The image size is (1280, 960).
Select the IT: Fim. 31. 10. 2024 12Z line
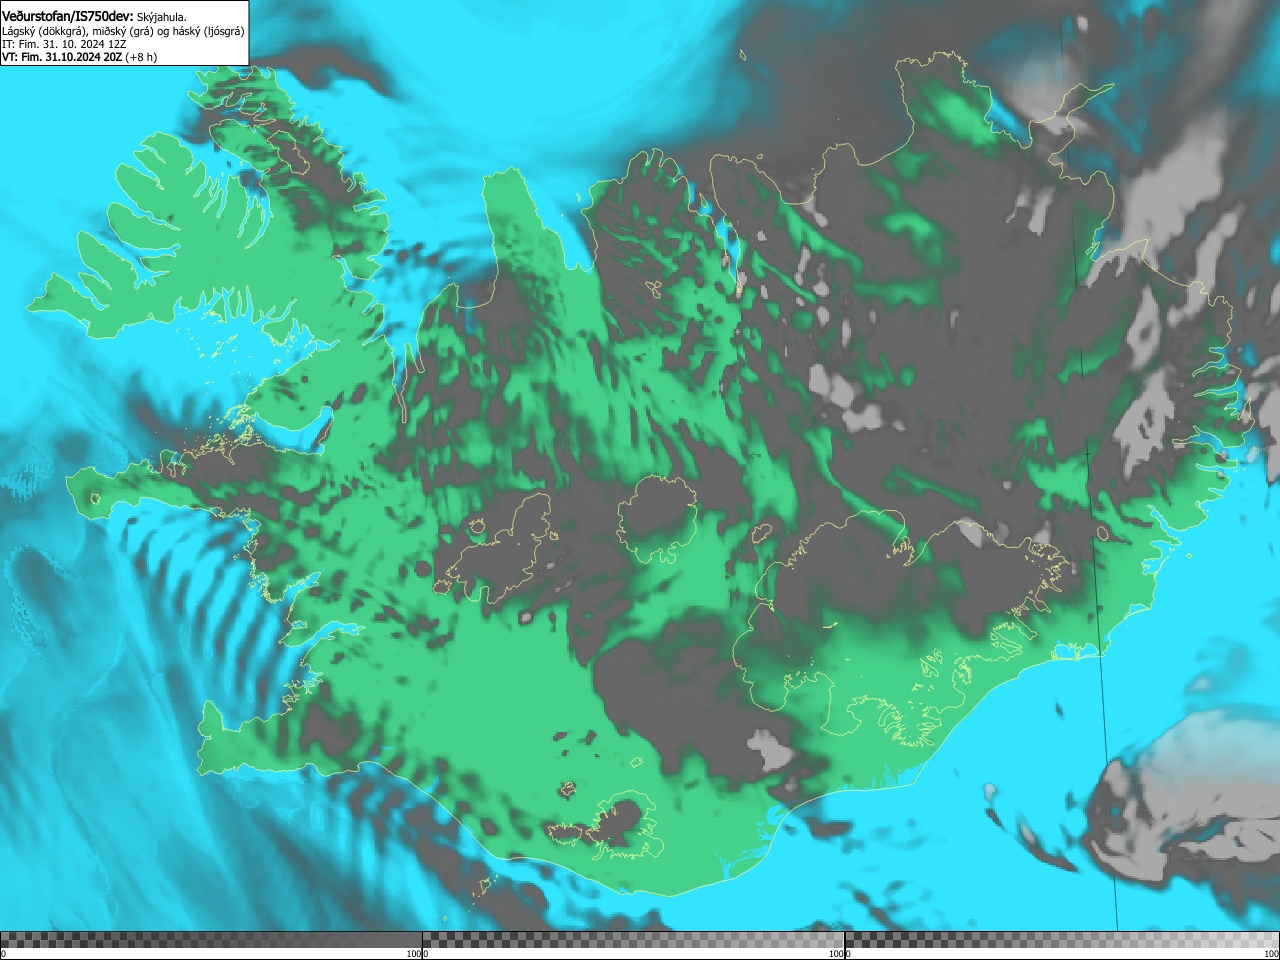point(64,44)
